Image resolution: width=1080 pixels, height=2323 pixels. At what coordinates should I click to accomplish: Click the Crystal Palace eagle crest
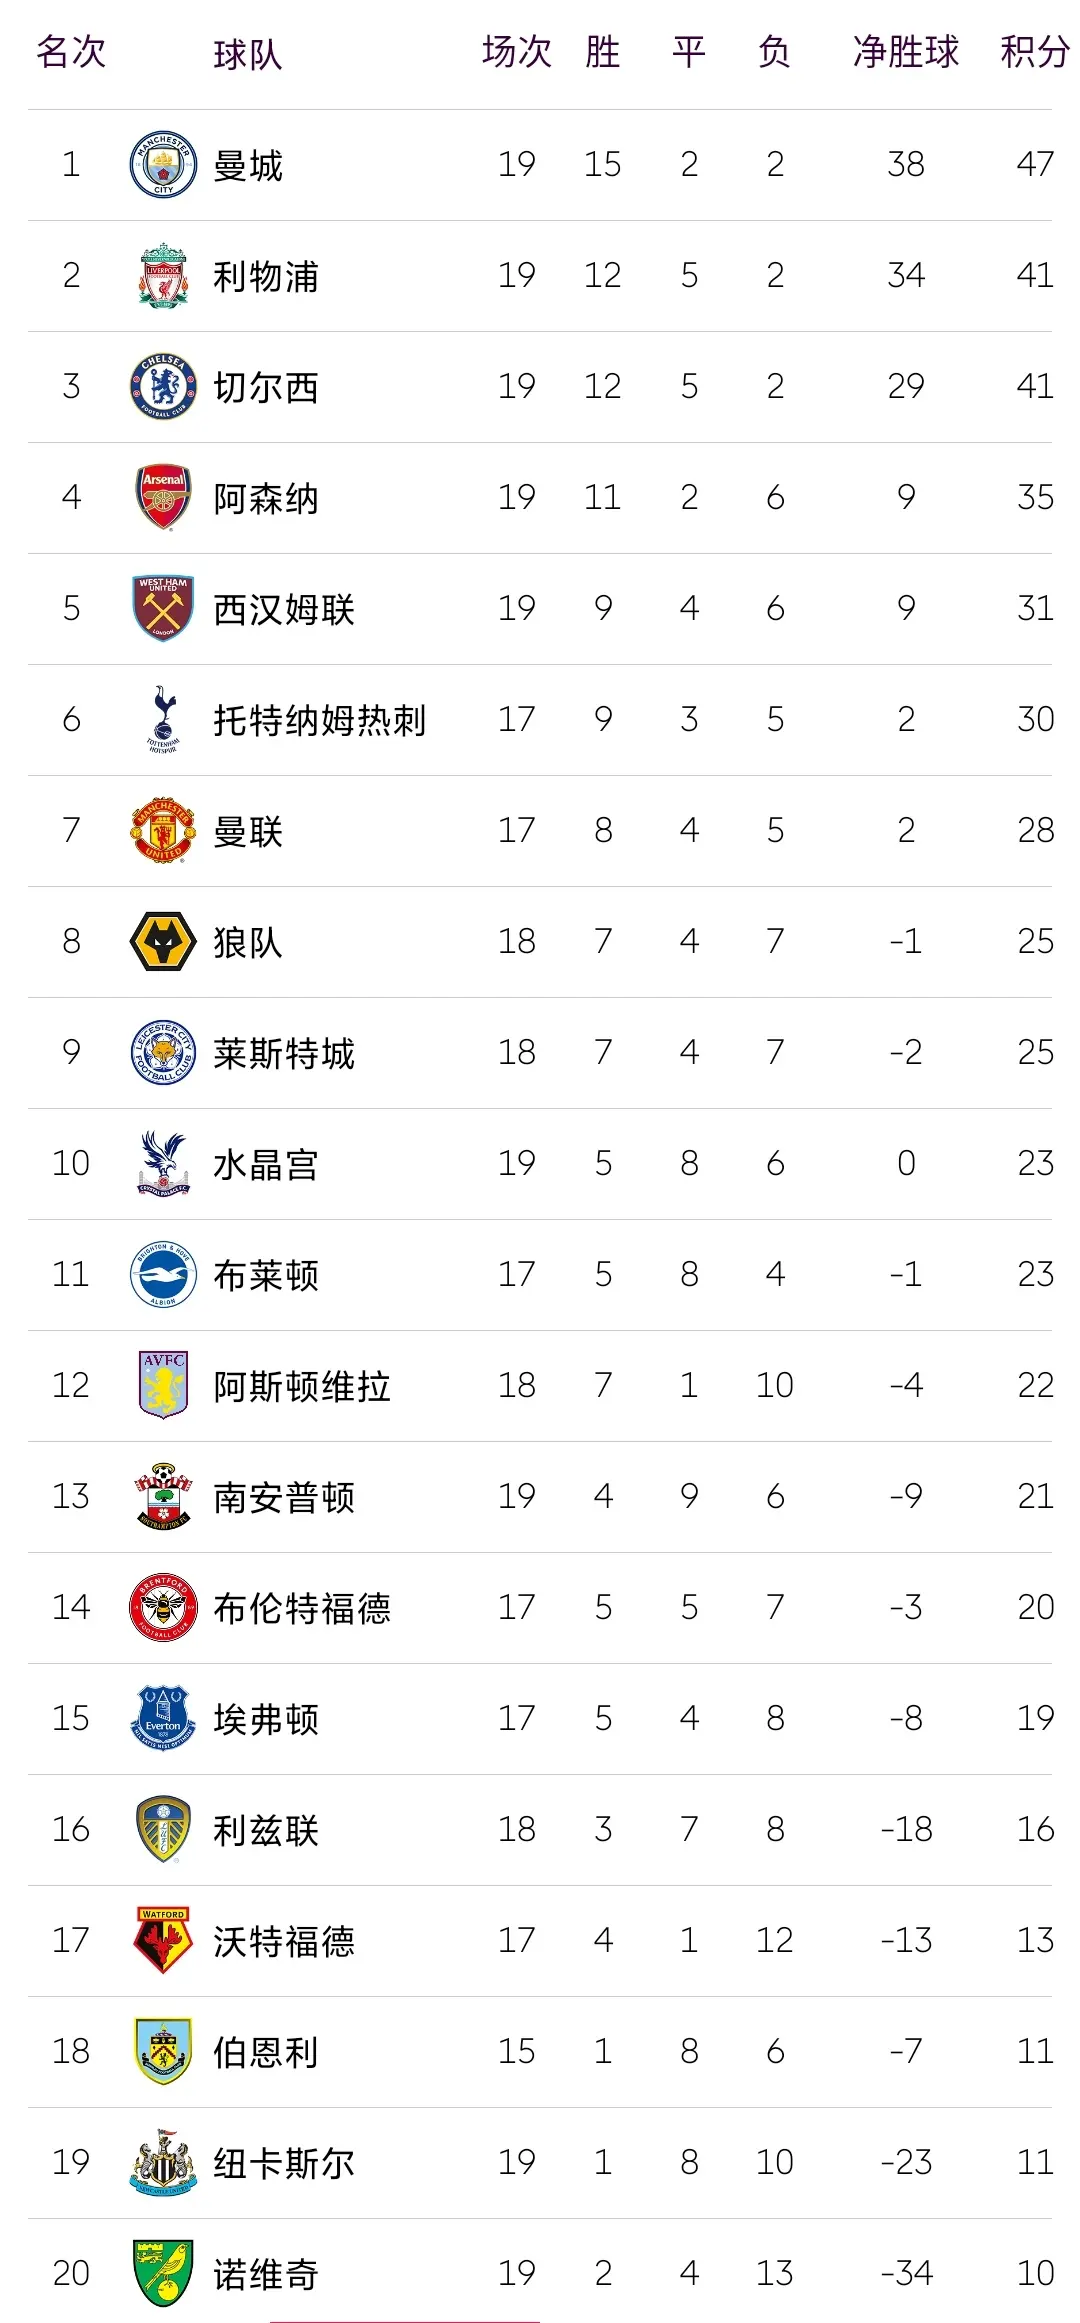163,1163
